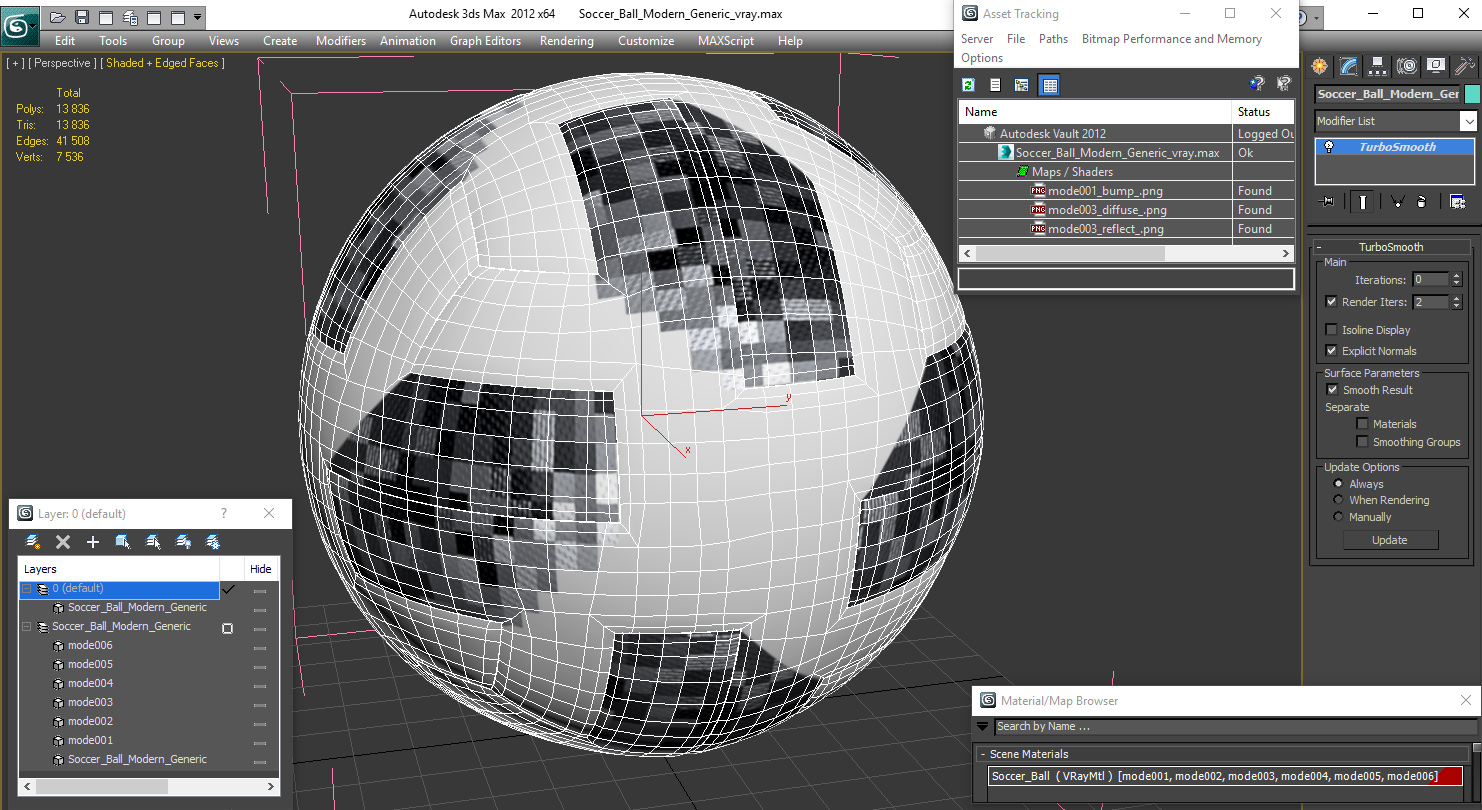Click Search by Name field in Material Browser
The height and width of the screenshot is (810, 1482).
(1234, 727)
